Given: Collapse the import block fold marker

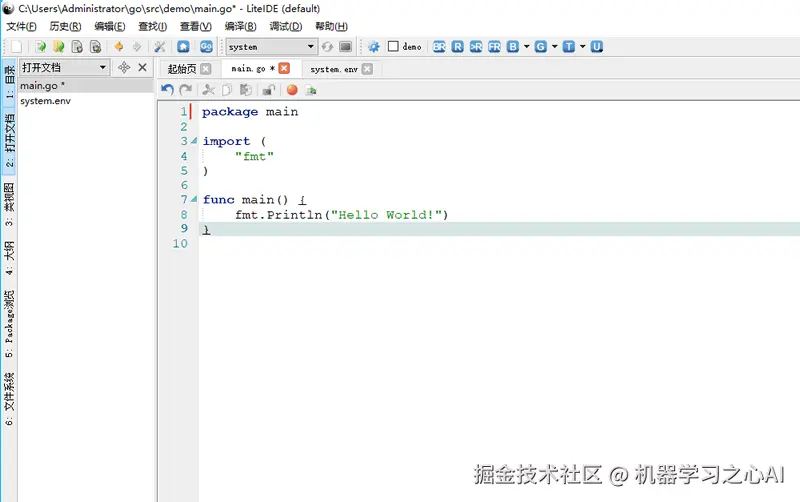Looking at the screenshot, I should [x=194, y=141].
